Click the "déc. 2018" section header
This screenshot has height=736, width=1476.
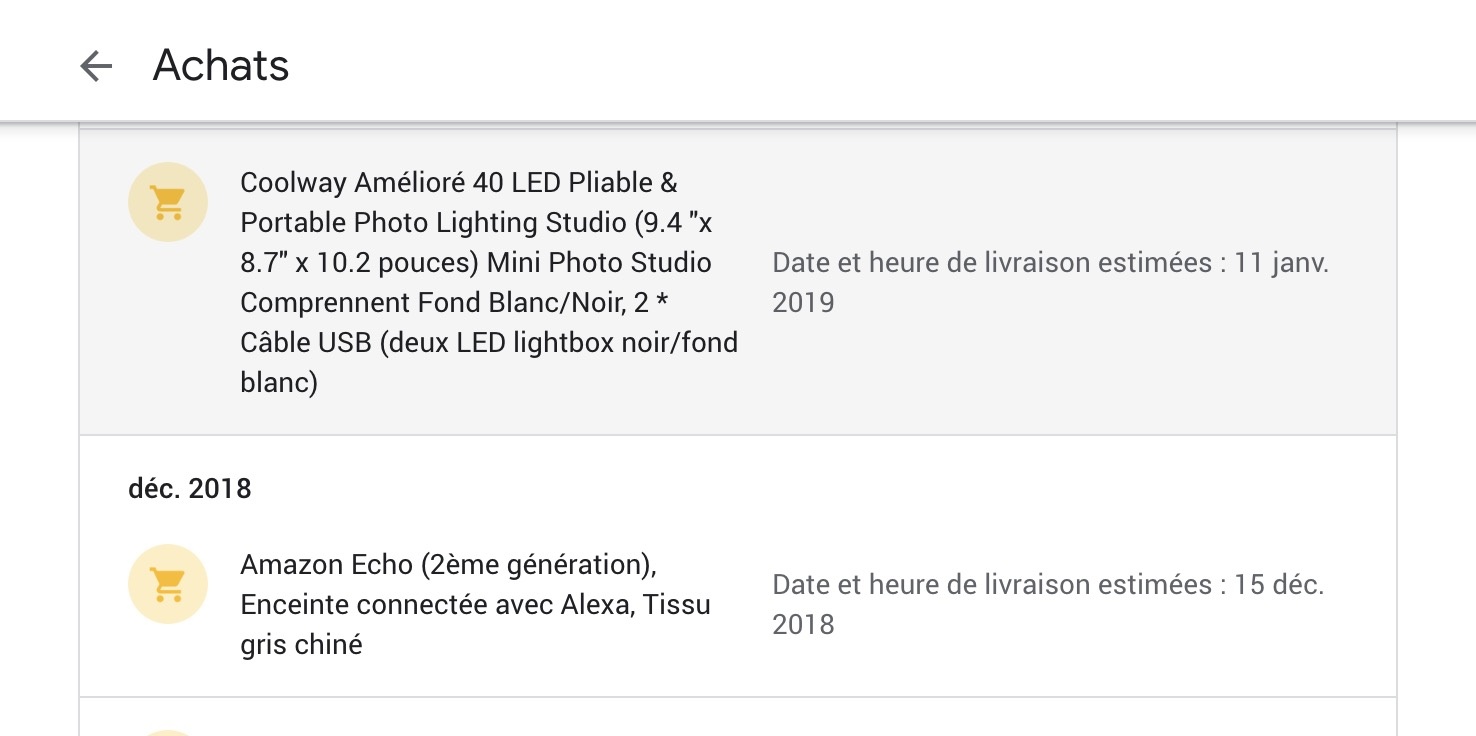(x=190, y=489)
